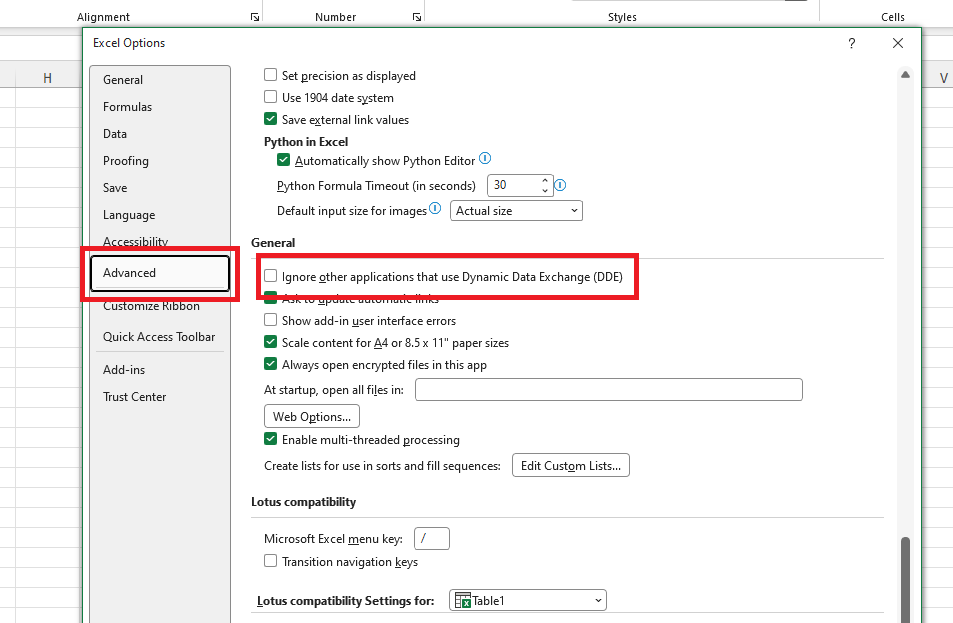Enable Set precision as displayed

[x=270, y=75]
